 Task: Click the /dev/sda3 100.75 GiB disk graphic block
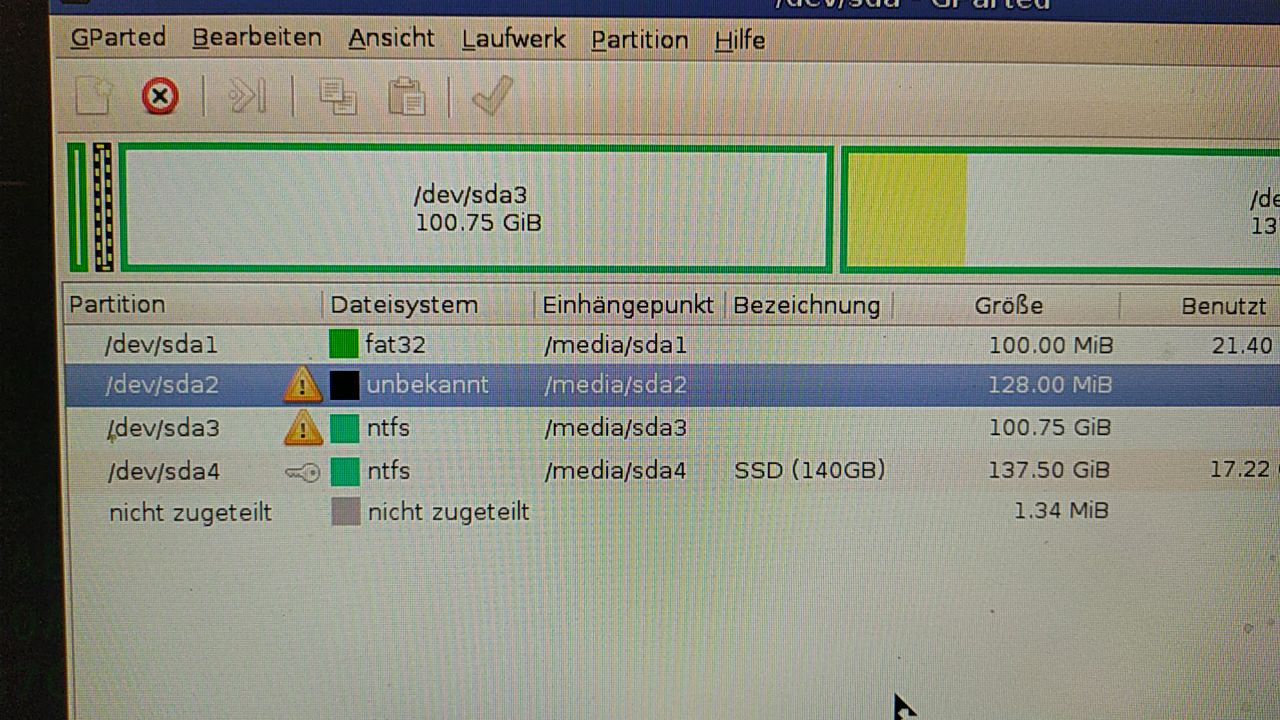477,208
